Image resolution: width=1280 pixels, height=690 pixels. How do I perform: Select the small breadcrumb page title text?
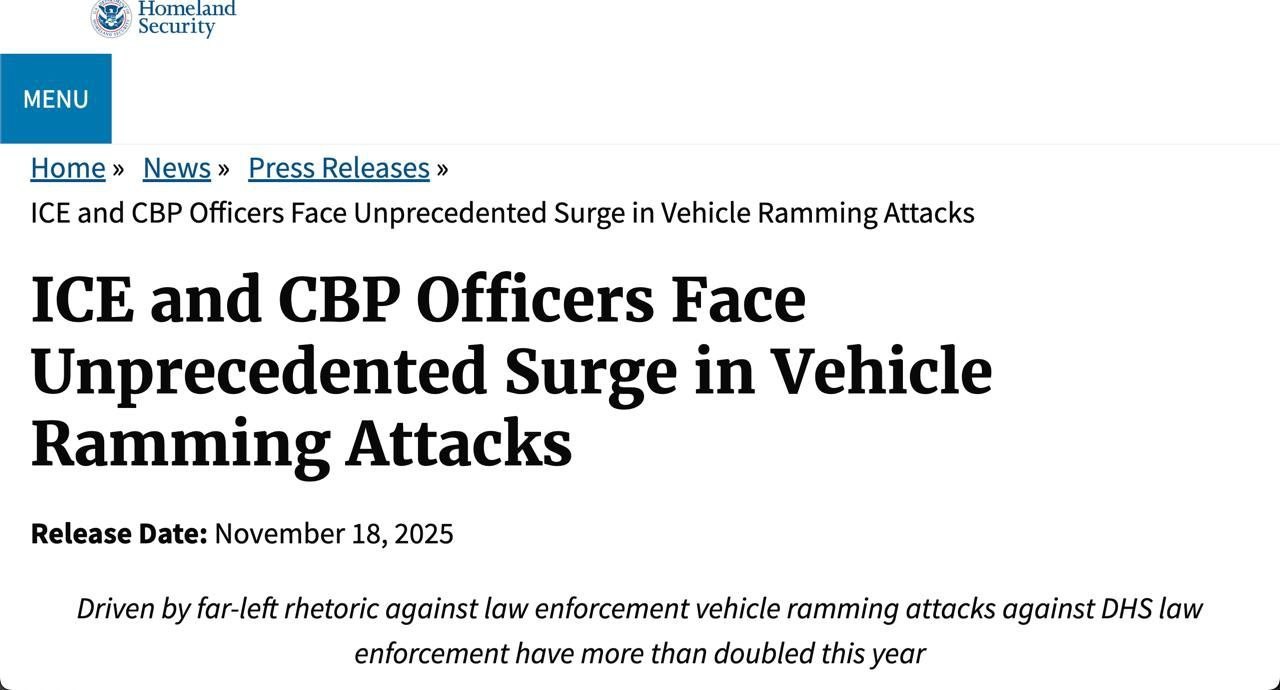[502, 213]
